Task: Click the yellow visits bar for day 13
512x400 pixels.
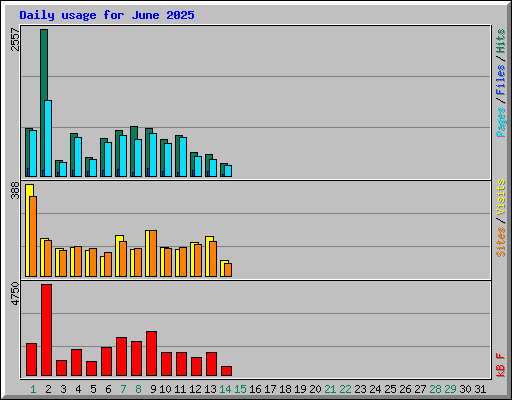Action: [x=208, y=257]
